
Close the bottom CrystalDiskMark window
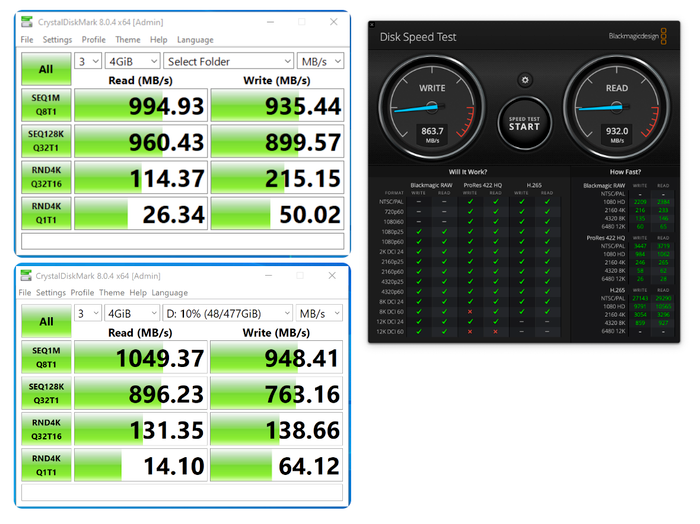coord(332,275)
